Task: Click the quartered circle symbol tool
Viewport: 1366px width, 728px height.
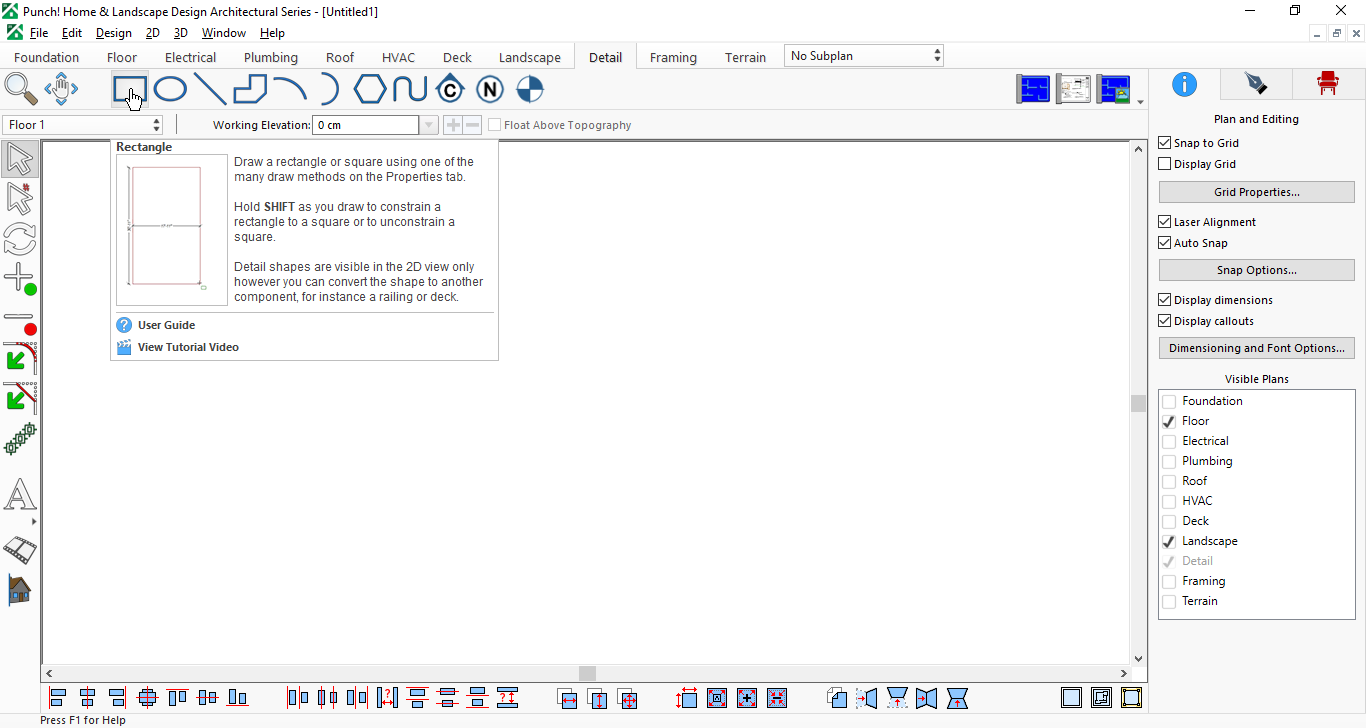Action: 529,90
